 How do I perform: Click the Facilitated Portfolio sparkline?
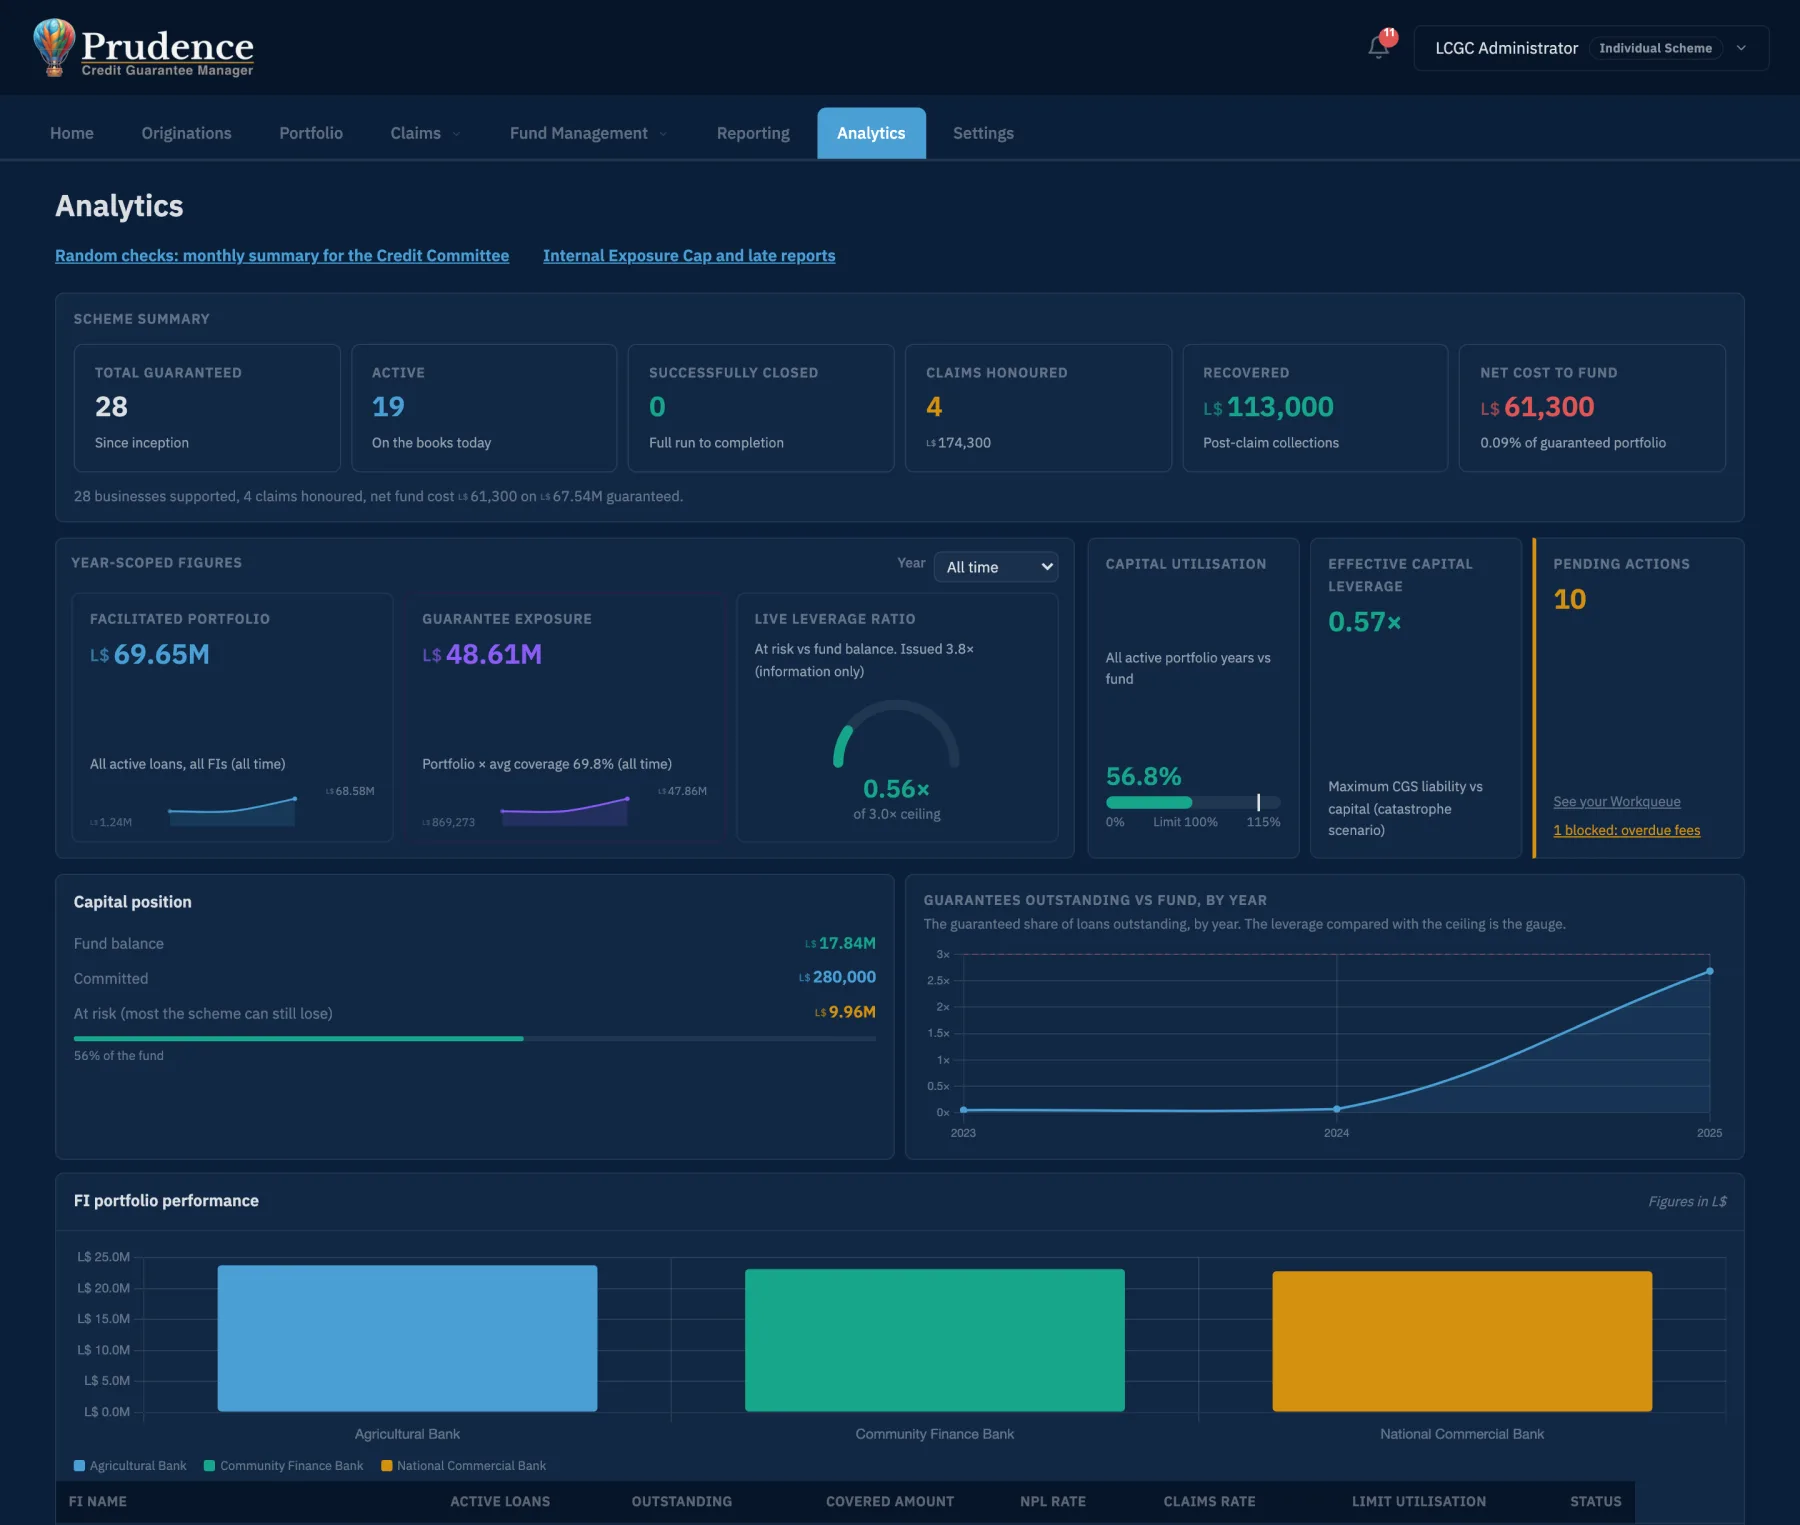click(x=232, y=811)
